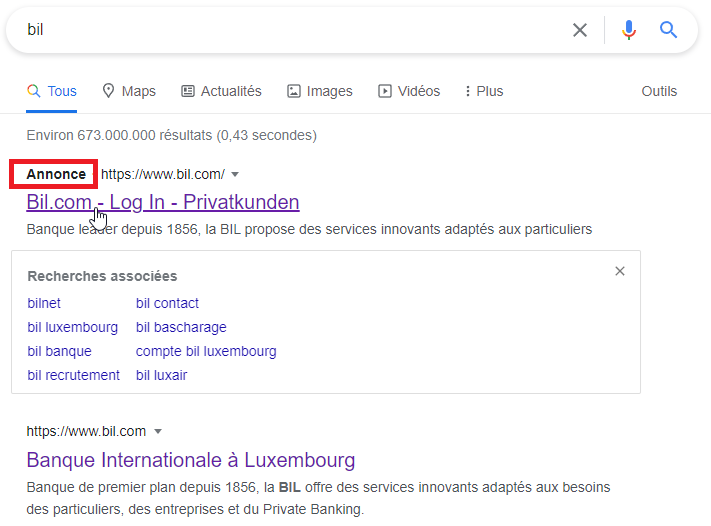Open Banque Internationale à Luxembourg result
Image resolution: width=711 pixels, height=526 pixels.
[x=191, y=460]
